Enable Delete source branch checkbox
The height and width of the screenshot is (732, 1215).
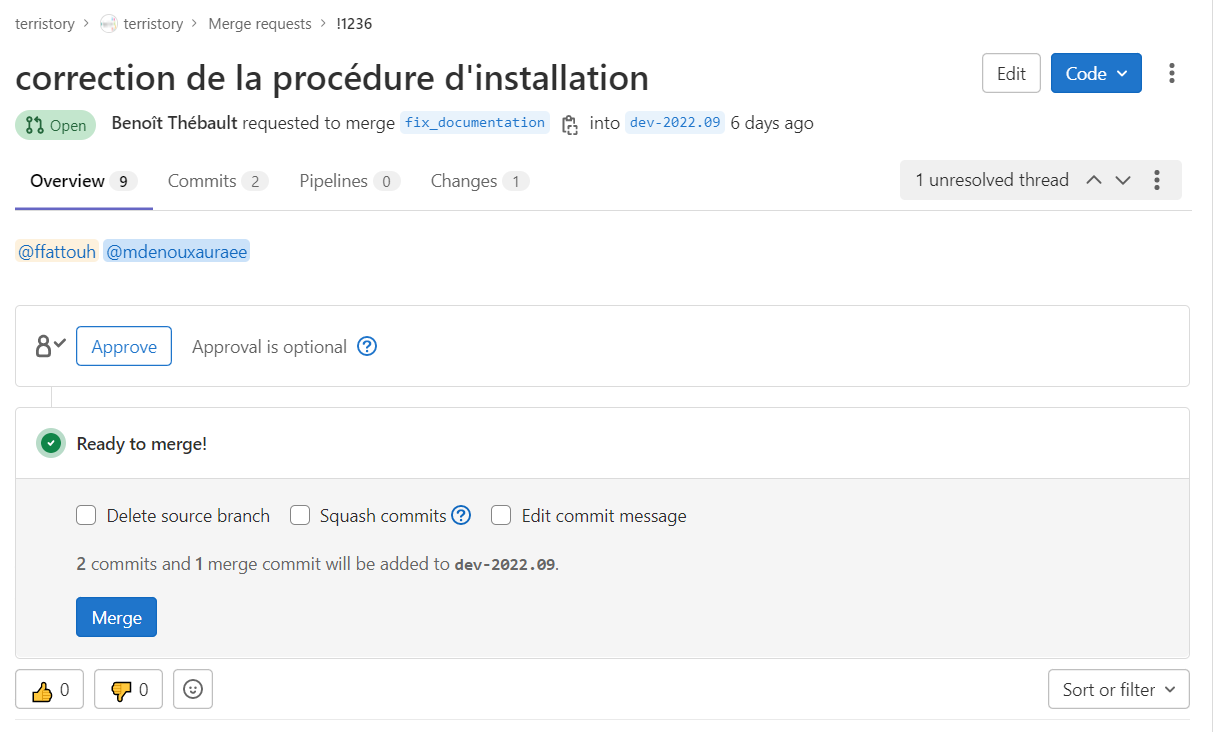86,516
